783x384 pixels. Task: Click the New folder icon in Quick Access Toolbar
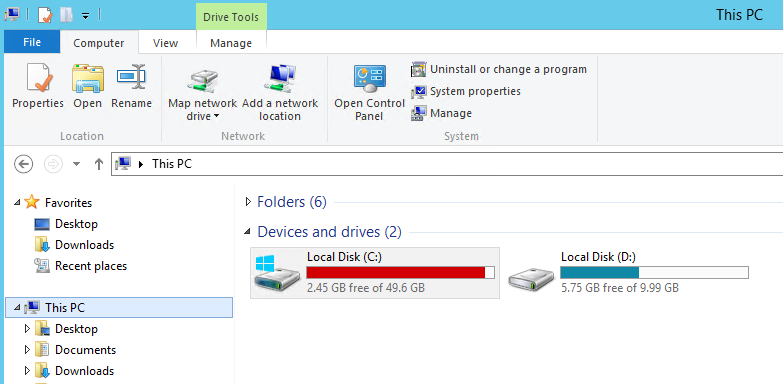coord(66,15)
